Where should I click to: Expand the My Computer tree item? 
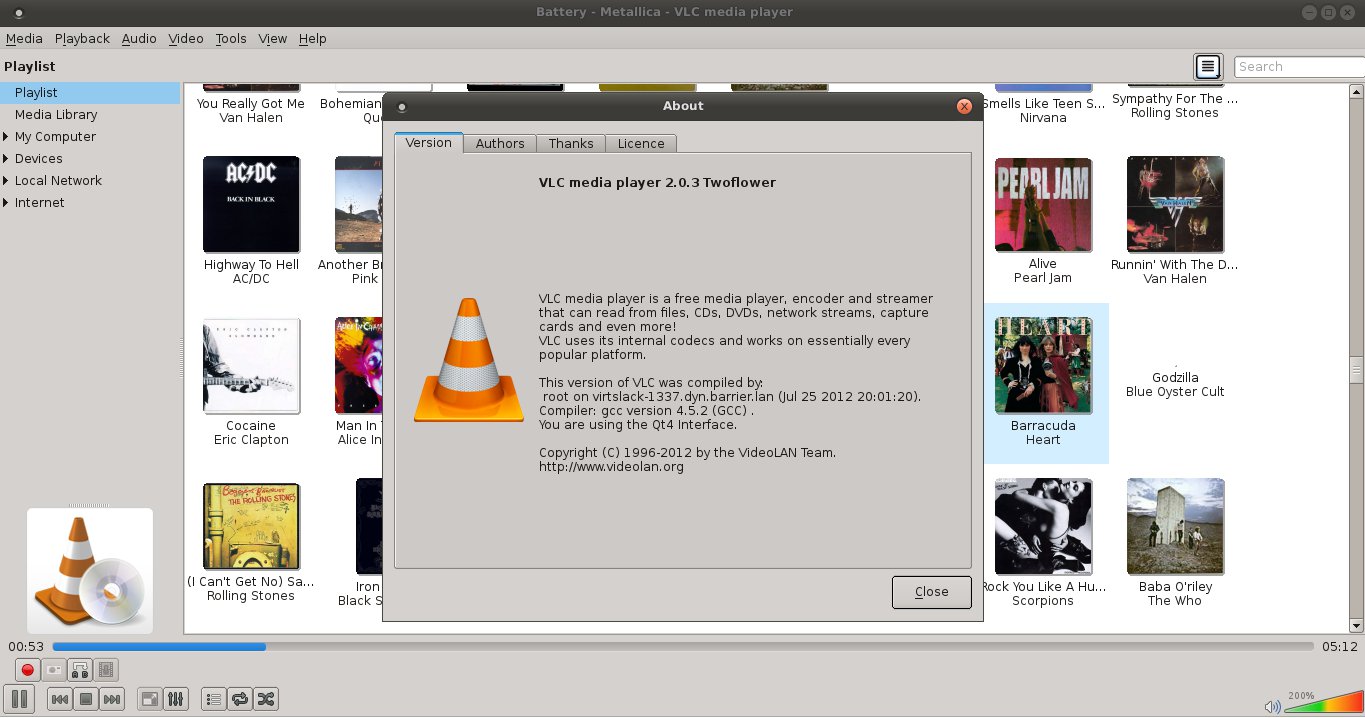tap(6, 137)
